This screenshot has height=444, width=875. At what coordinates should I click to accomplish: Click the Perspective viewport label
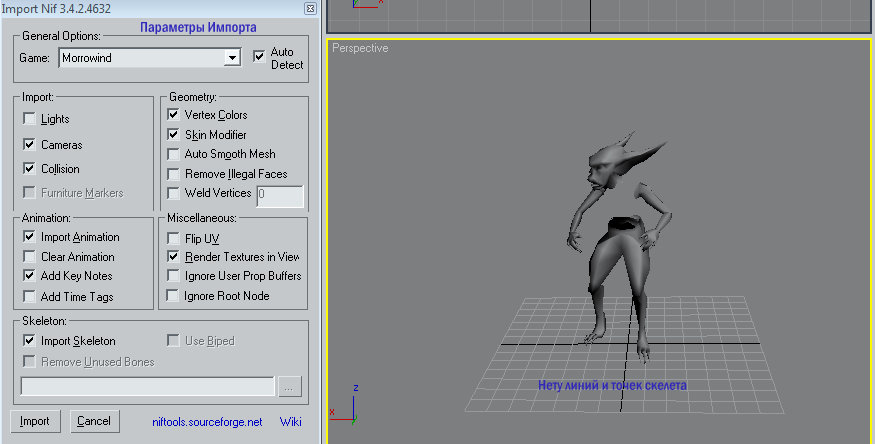coord(360,48)
